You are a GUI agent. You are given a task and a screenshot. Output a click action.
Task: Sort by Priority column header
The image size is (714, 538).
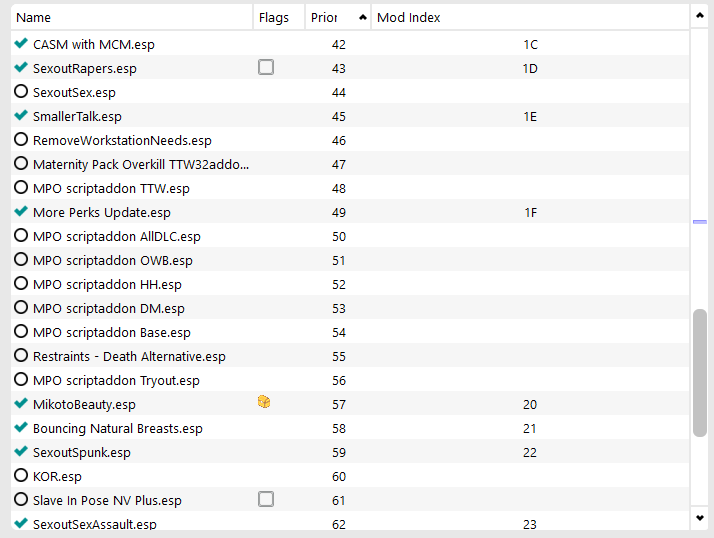click(x=338, y=17)
